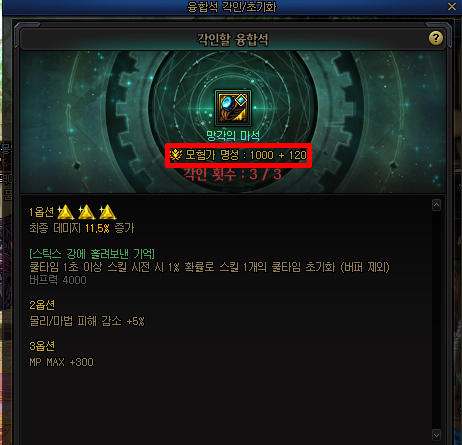The width and height of the screenshot is (462, 445).
Task: Click the option list scrollbar track
Action: pyautogui.click(x=436, y=320)
